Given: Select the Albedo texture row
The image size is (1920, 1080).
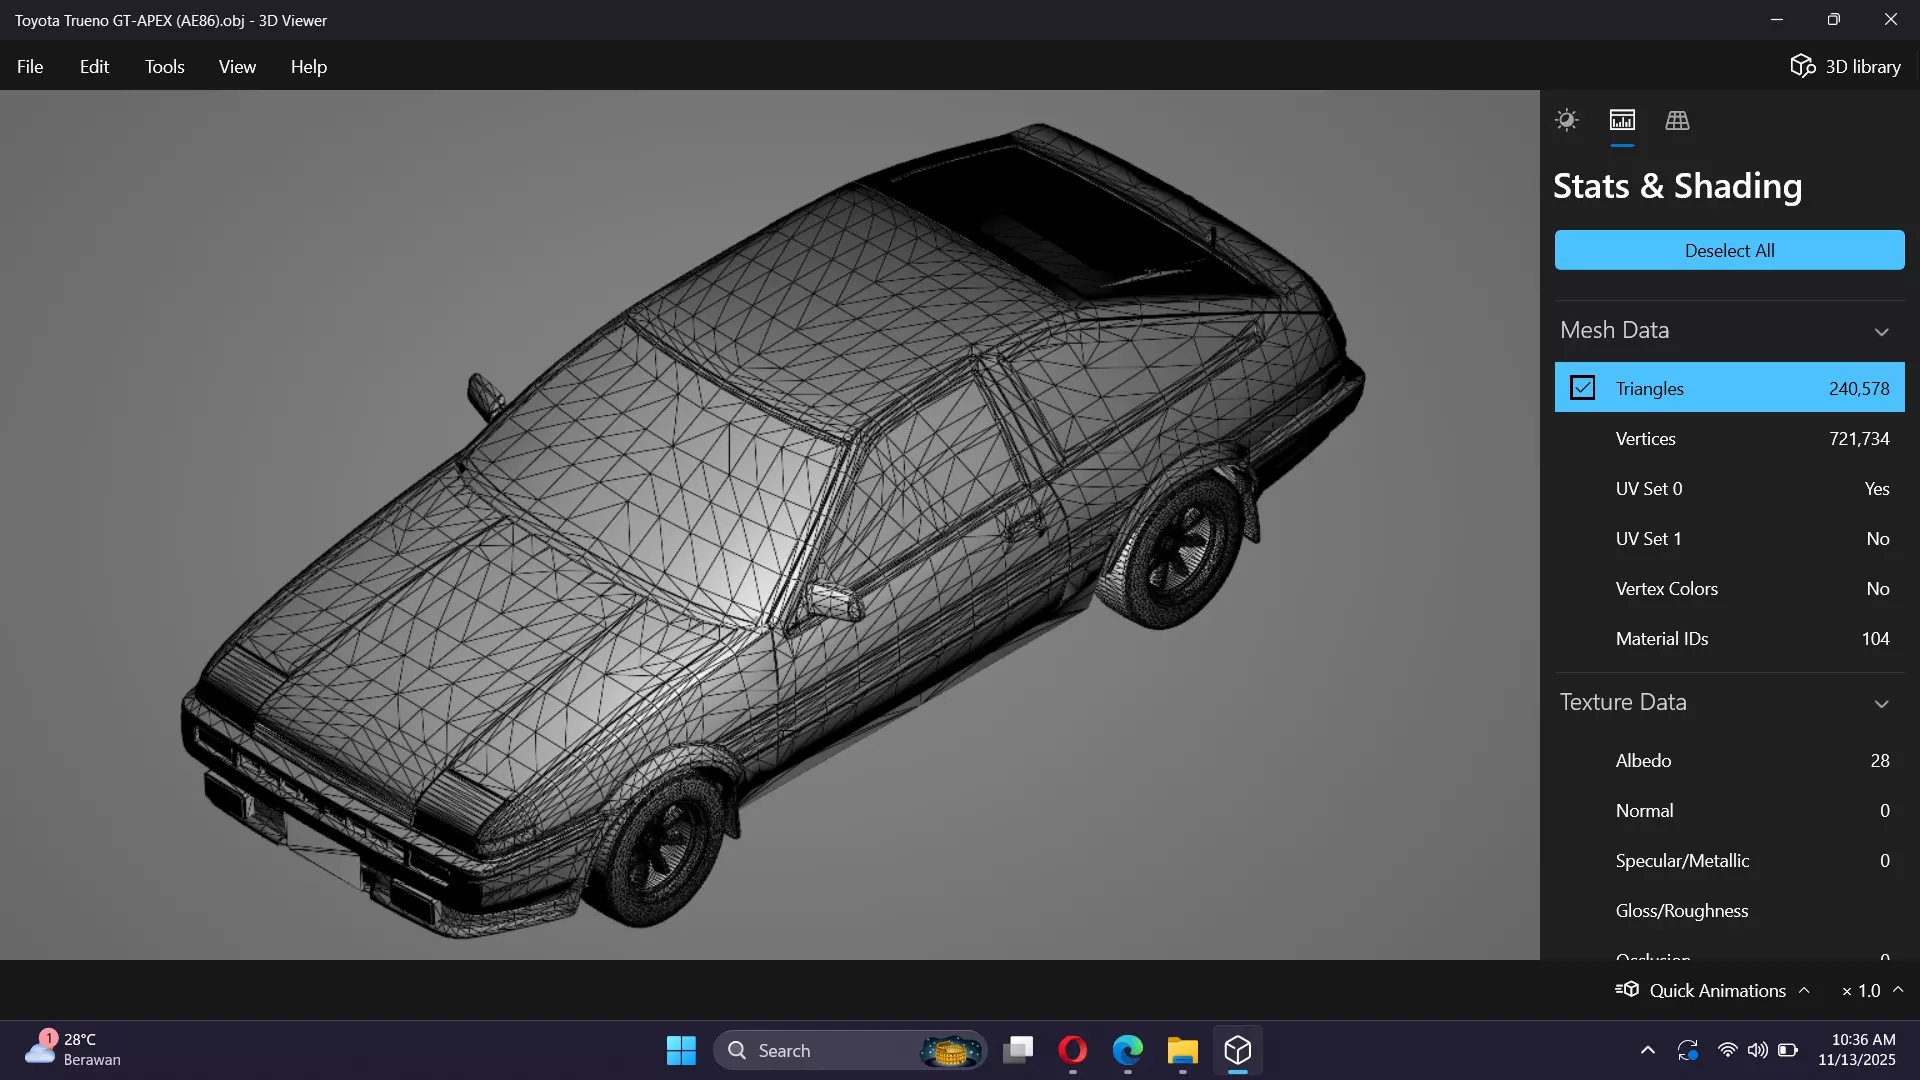Looking at the screenshot, I should [1729, 760].
